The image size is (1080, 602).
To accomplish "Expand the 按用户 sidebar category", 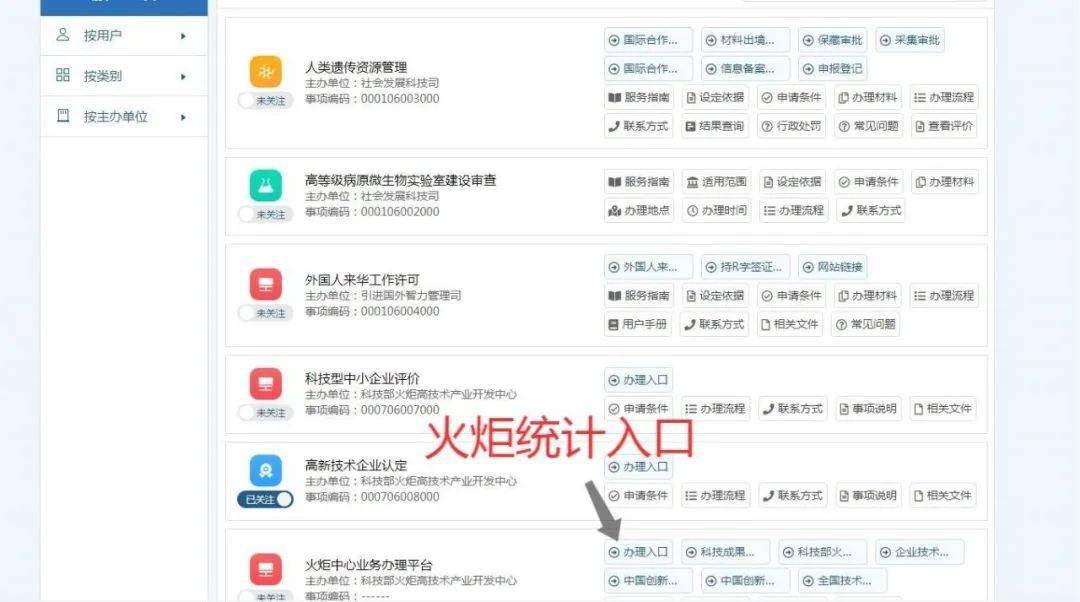I will click(124, 35).
